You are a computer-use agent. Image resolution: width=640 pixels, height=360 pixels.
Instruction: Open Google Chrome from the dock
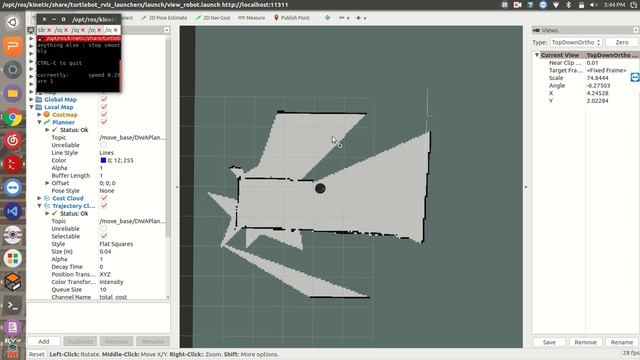click(13, 117)
